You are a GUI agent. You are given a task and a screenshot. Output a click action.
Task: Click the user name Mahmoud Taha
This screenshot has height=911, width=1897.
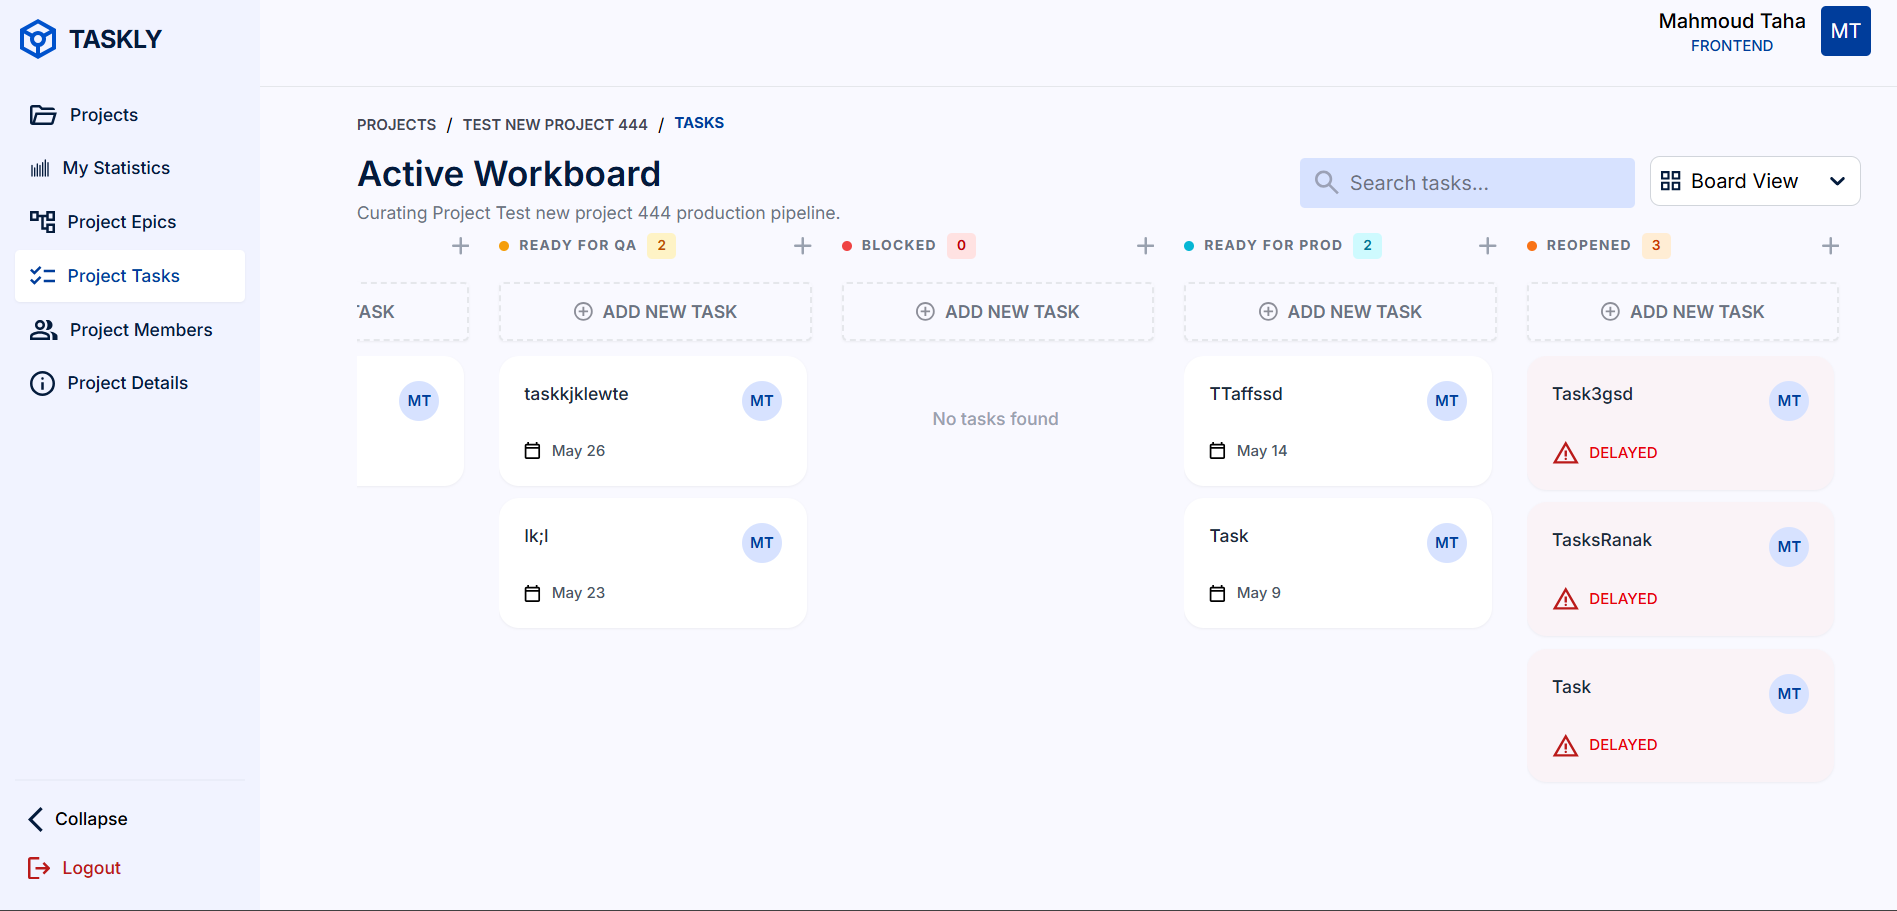1732,21
